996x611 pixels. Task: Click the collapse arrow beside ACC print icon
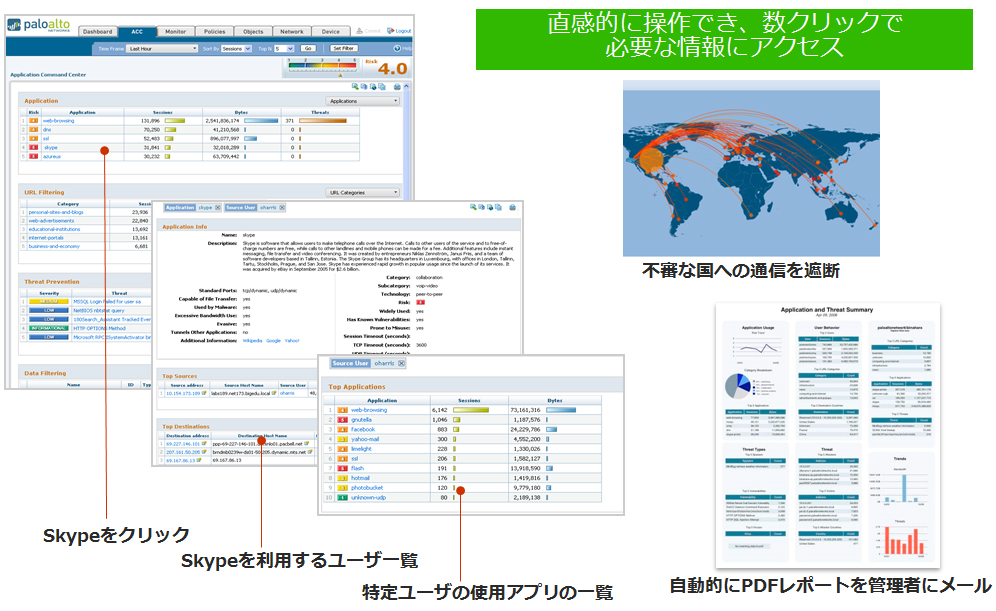pyautogui.click(x=407, y=86)
